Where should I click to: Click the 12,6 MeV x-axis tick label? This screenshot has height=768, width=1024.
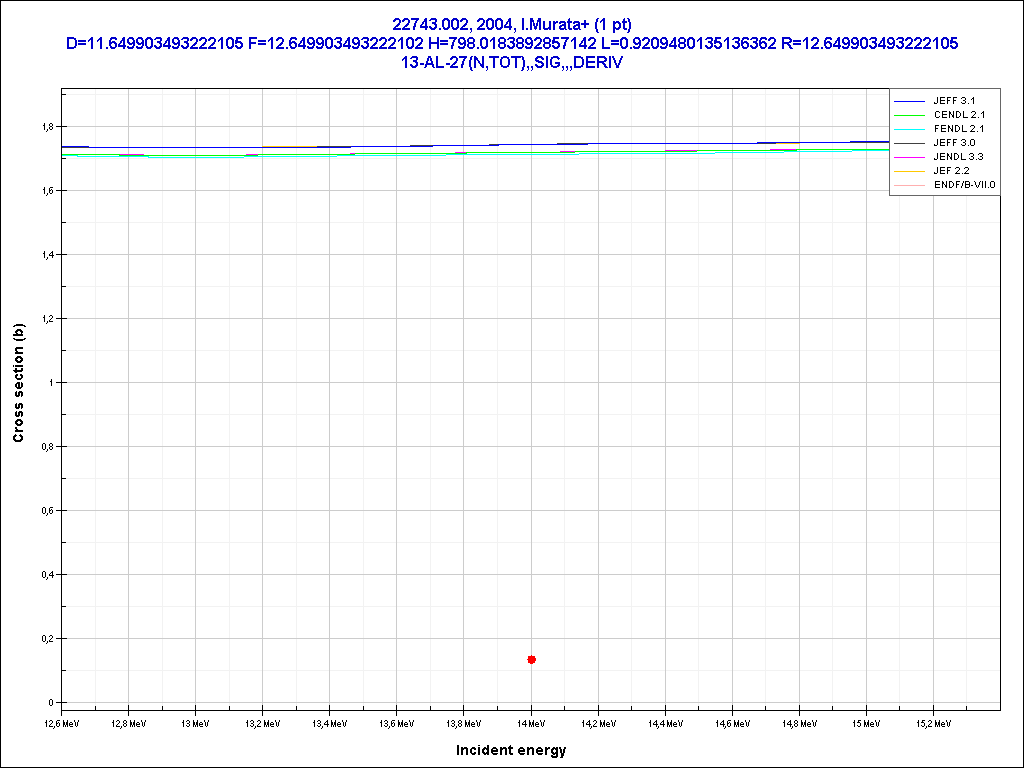(62, 722)
